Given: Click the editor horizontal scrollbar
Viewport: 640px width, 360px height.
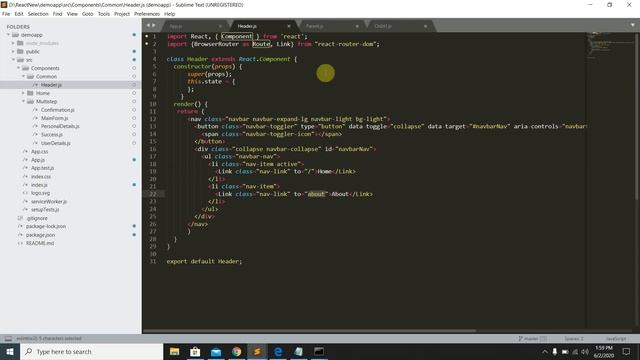Looking at the screenshot, I should tap(309, 331).
